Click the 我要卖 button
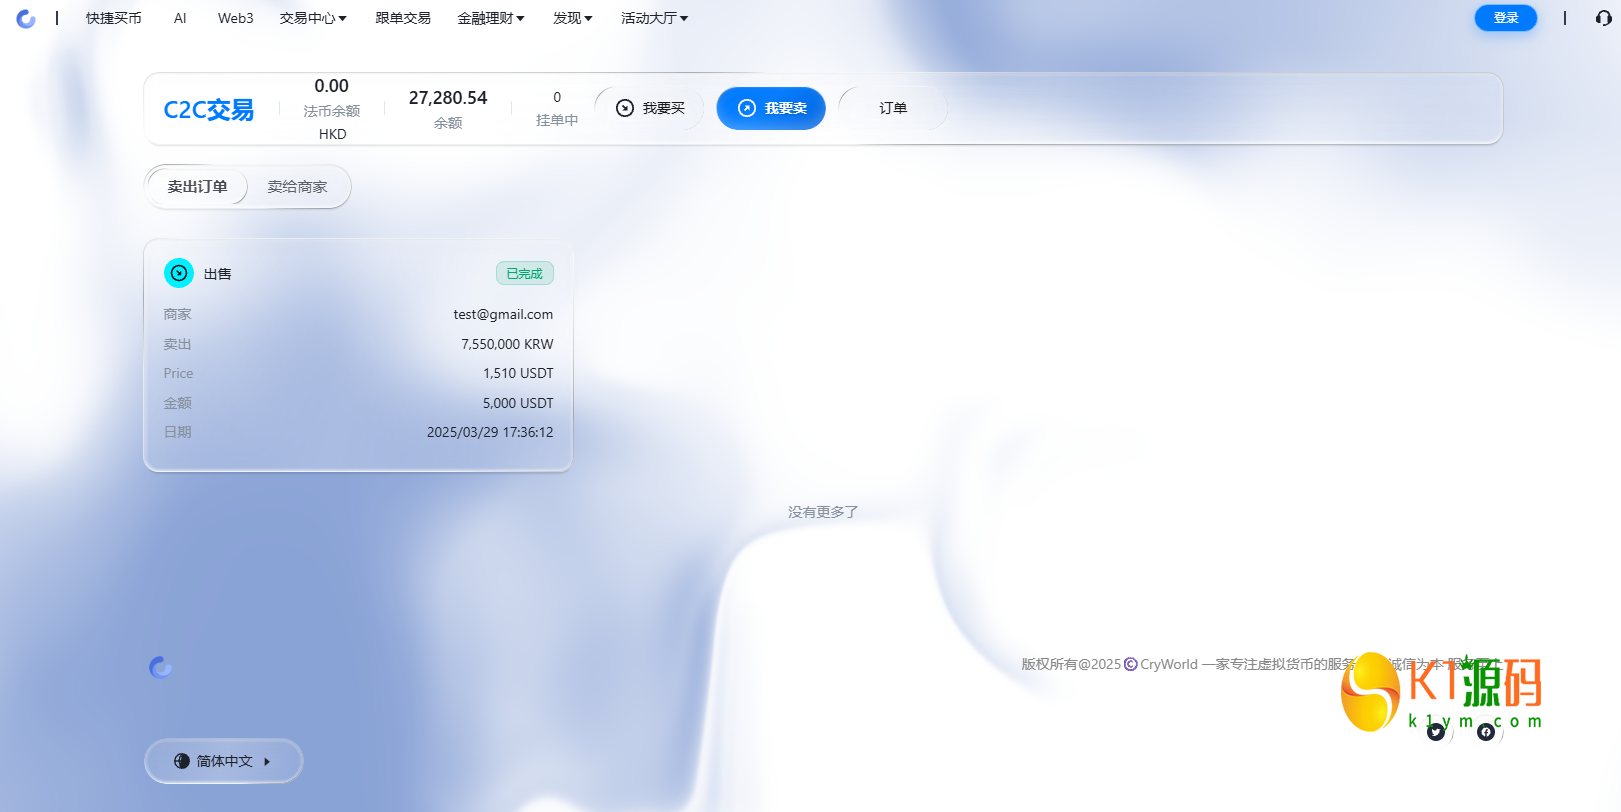1621x812 pixels. pyautogui.click(x=771, y=108)
